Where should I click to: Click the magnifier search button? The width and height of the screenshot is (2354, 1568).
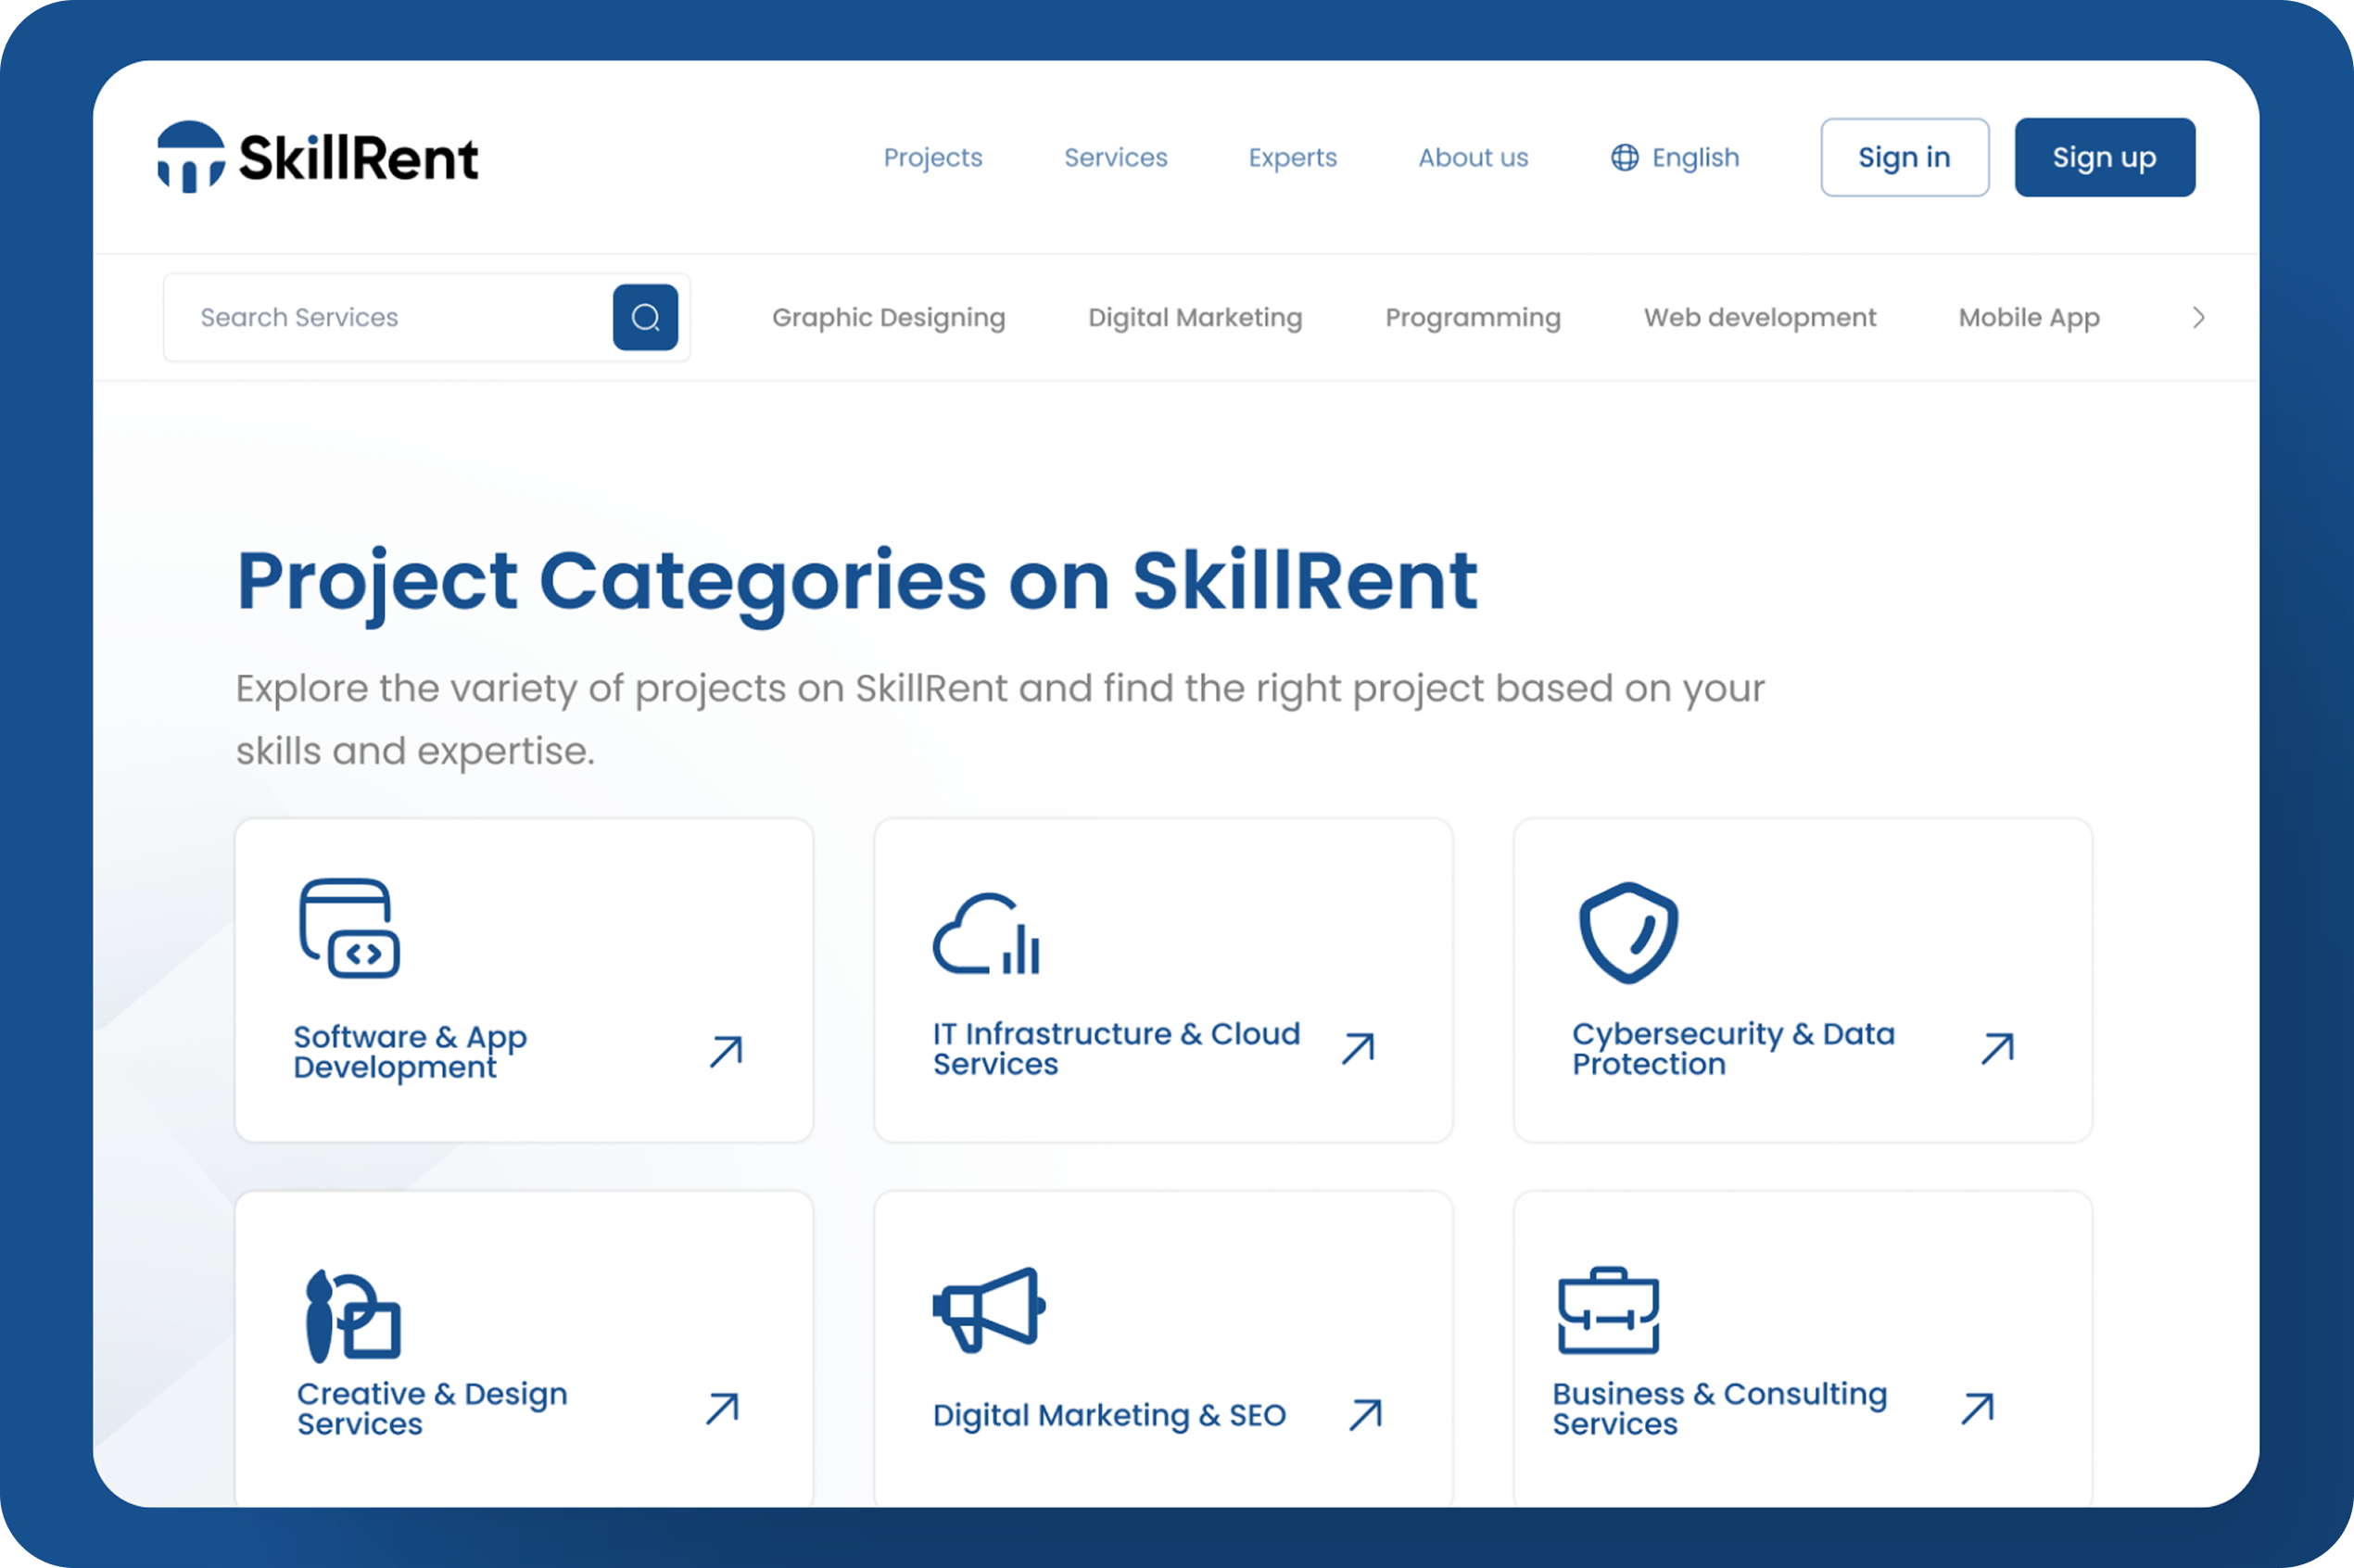(645, 317)
